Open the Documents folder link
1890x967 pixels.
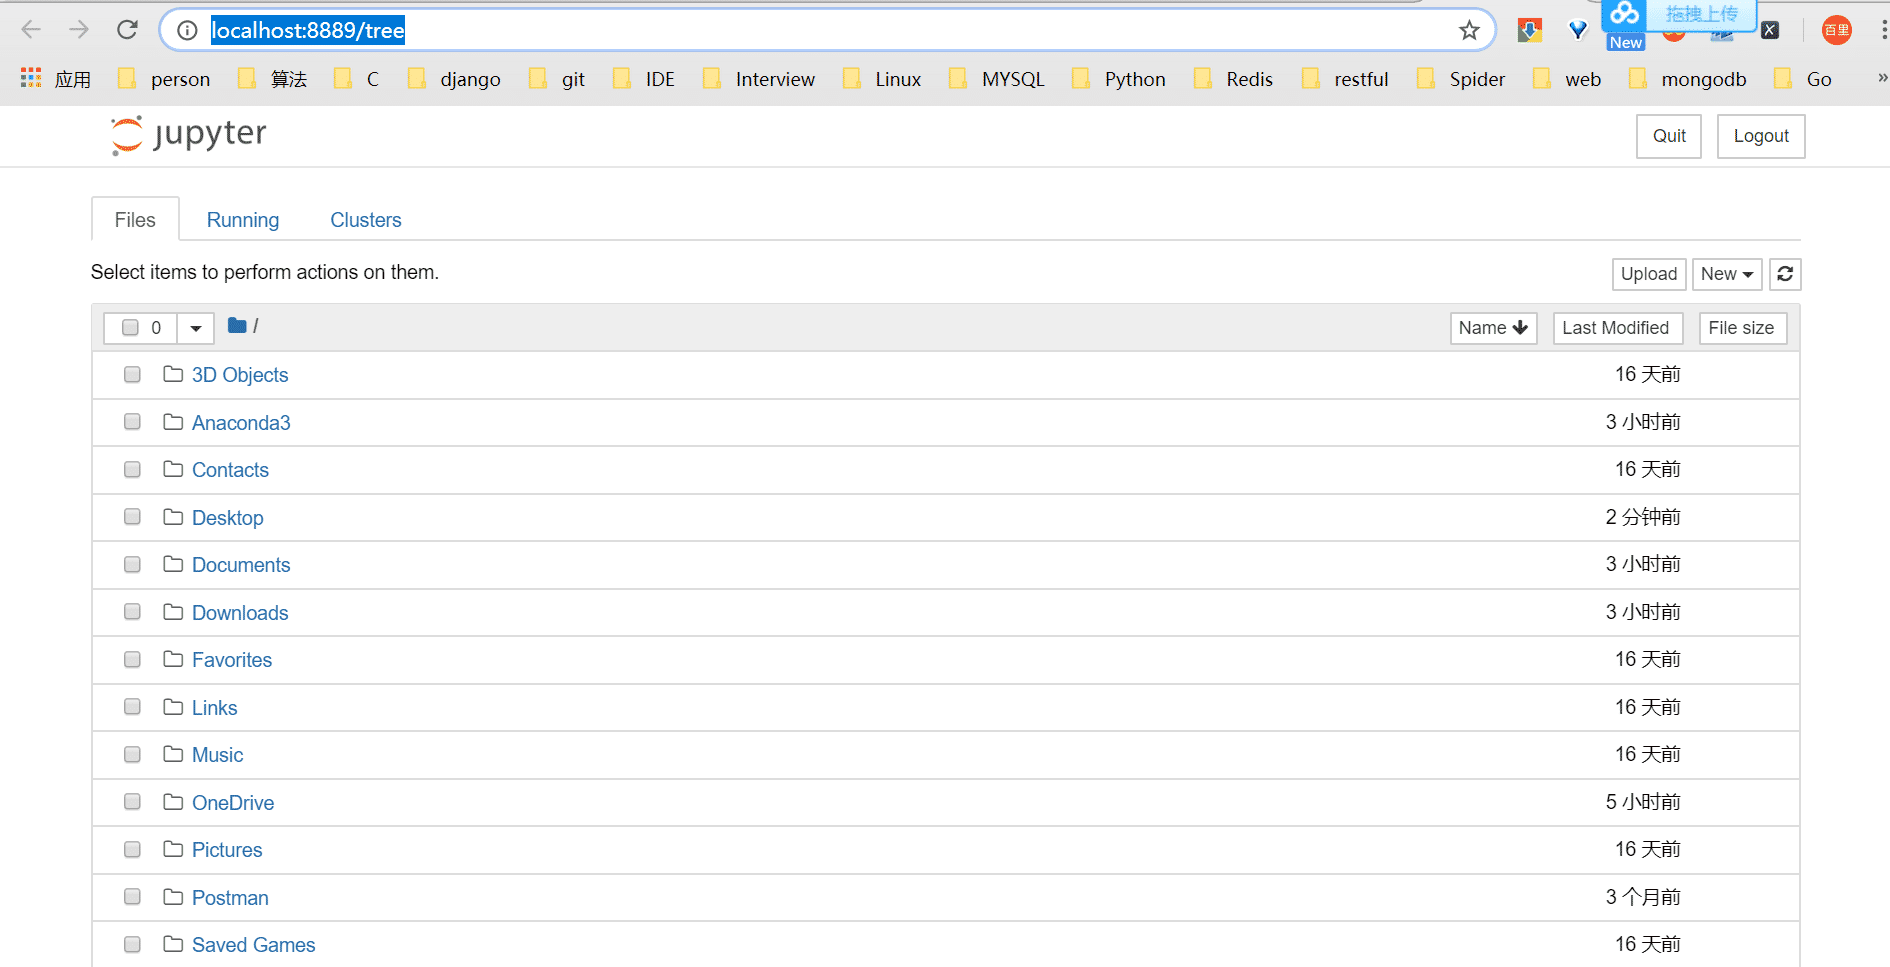[241, 565]
